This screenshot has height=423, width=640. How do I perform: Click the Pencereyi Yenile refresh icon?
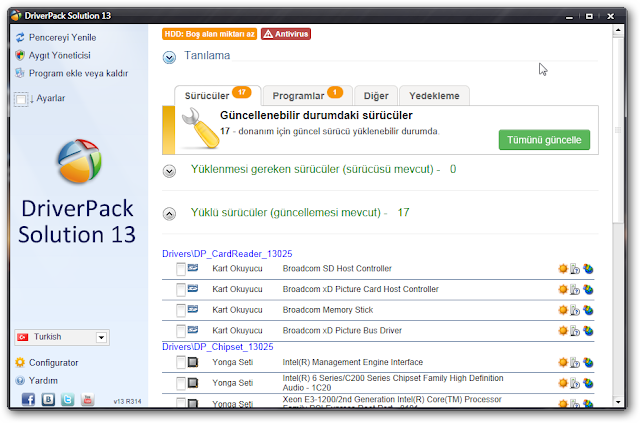(20, 38)
